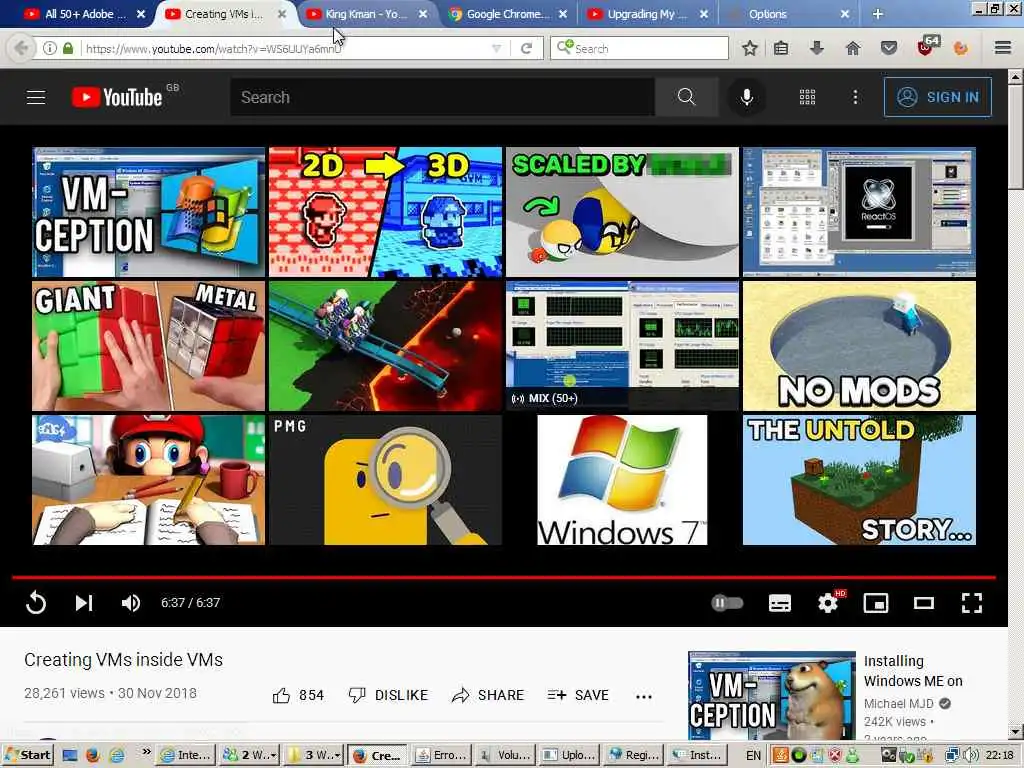This screenshot has height=768, width=1024.
Task: Open the YouTube hamburger guide menu
Action: 36,97
